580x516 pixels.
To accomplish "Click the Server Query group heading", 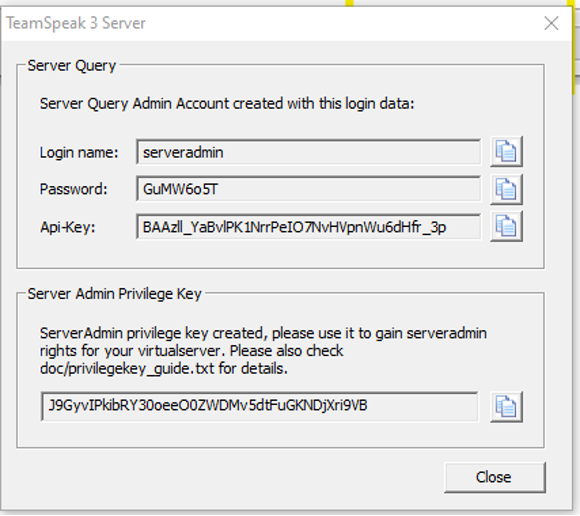I will tap(72, 65).
